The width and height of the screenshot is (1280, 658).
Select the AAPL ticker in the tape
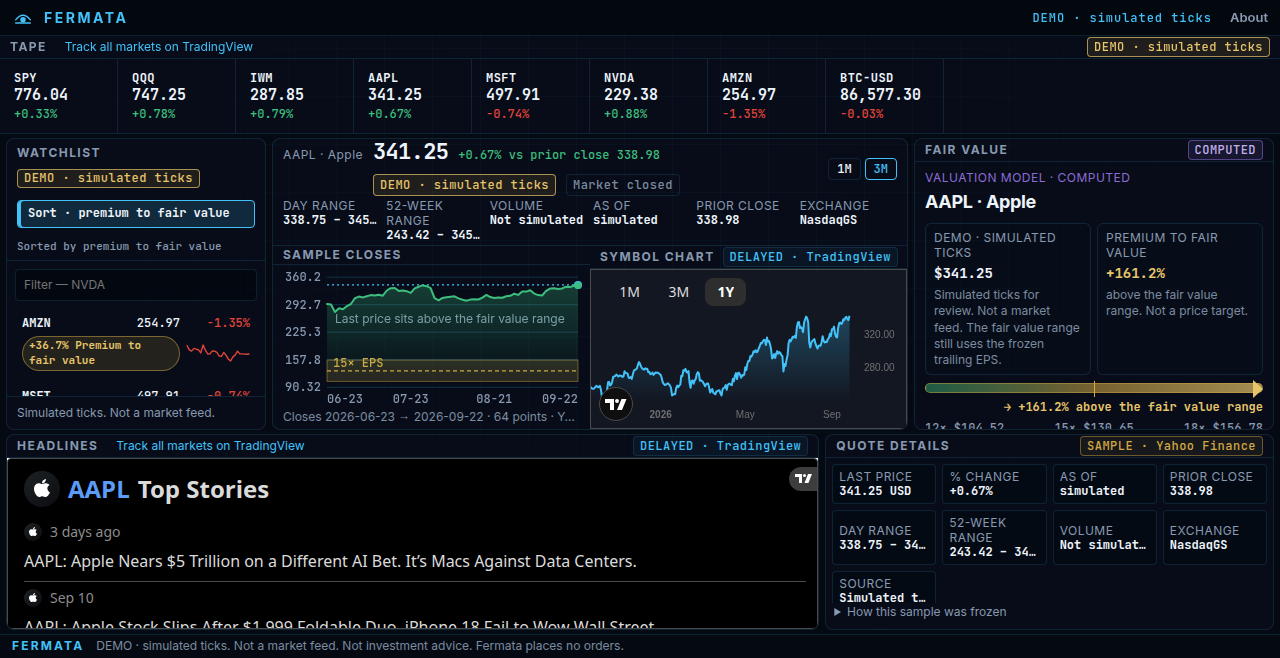[x=414, y=95]
